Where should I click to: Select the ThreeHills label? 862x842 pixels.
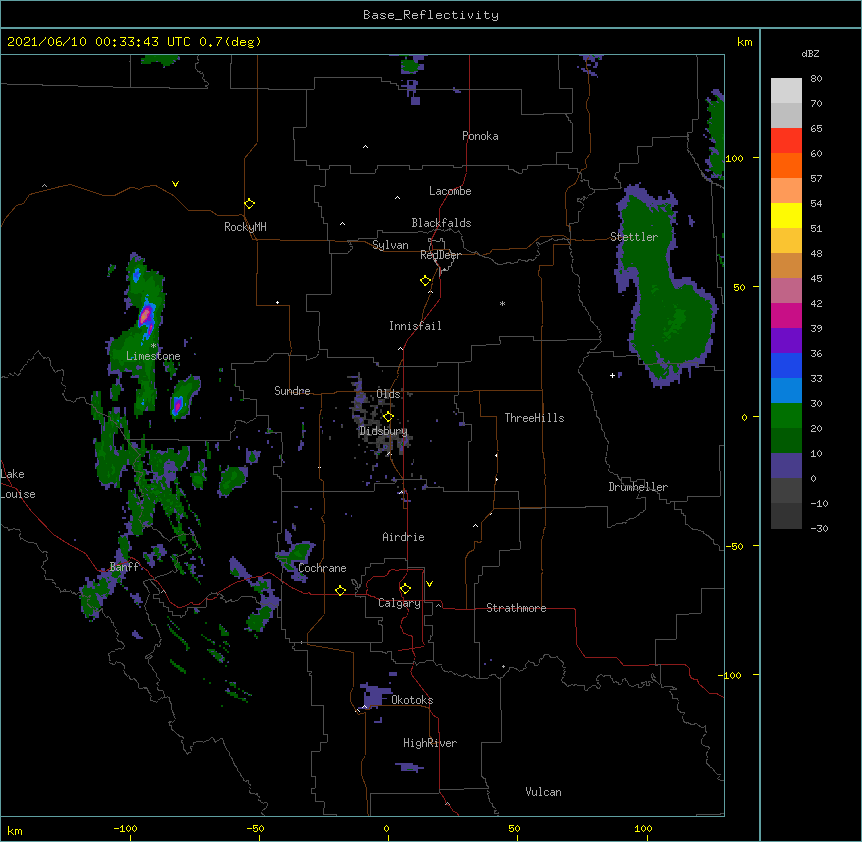pyautogui.click(x=534, y=418)
